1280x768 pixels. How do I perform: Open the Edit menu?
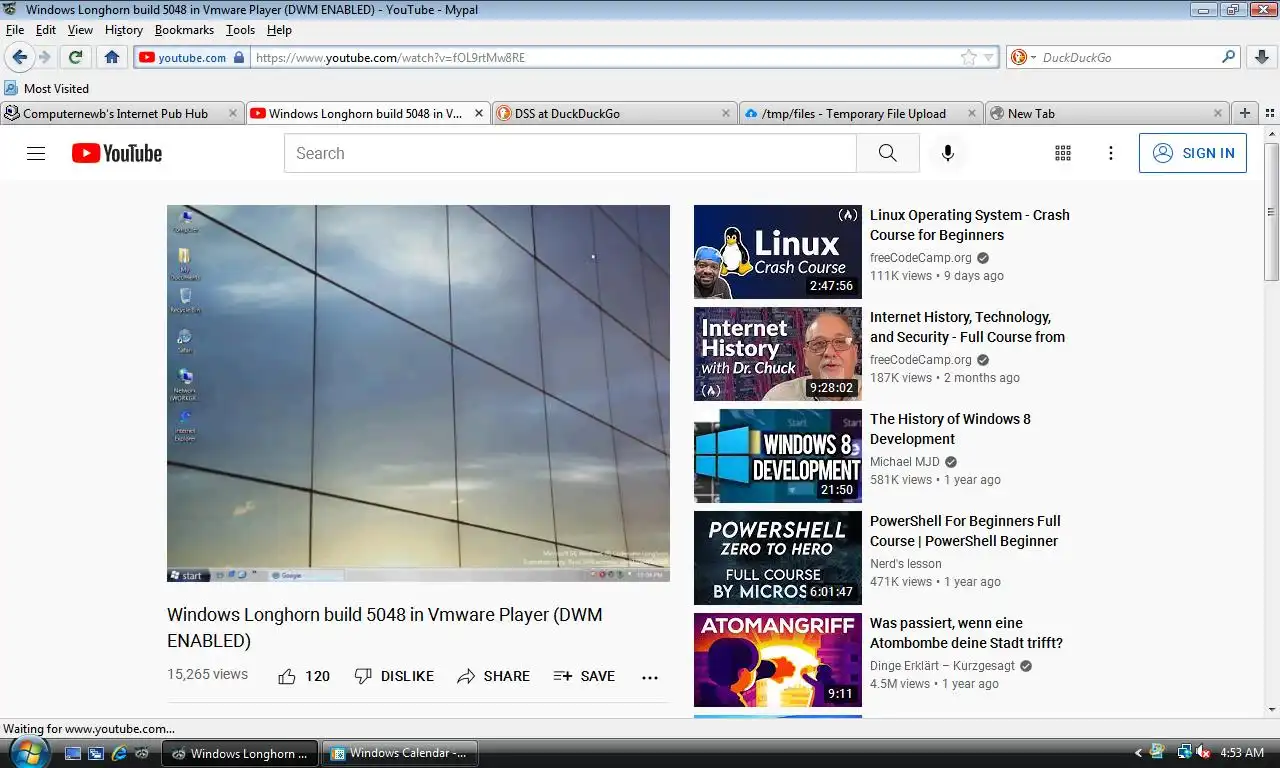pos(45,30)
